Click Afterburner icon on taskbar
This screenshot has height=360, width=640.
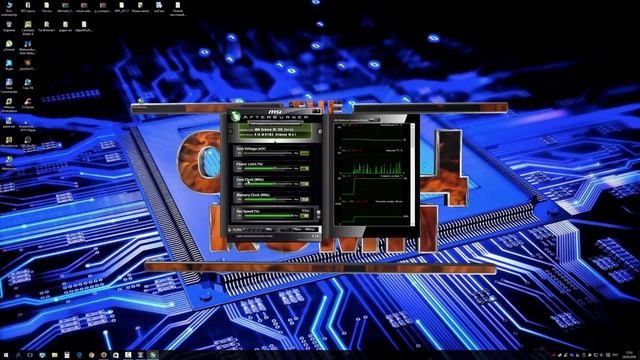153,355
